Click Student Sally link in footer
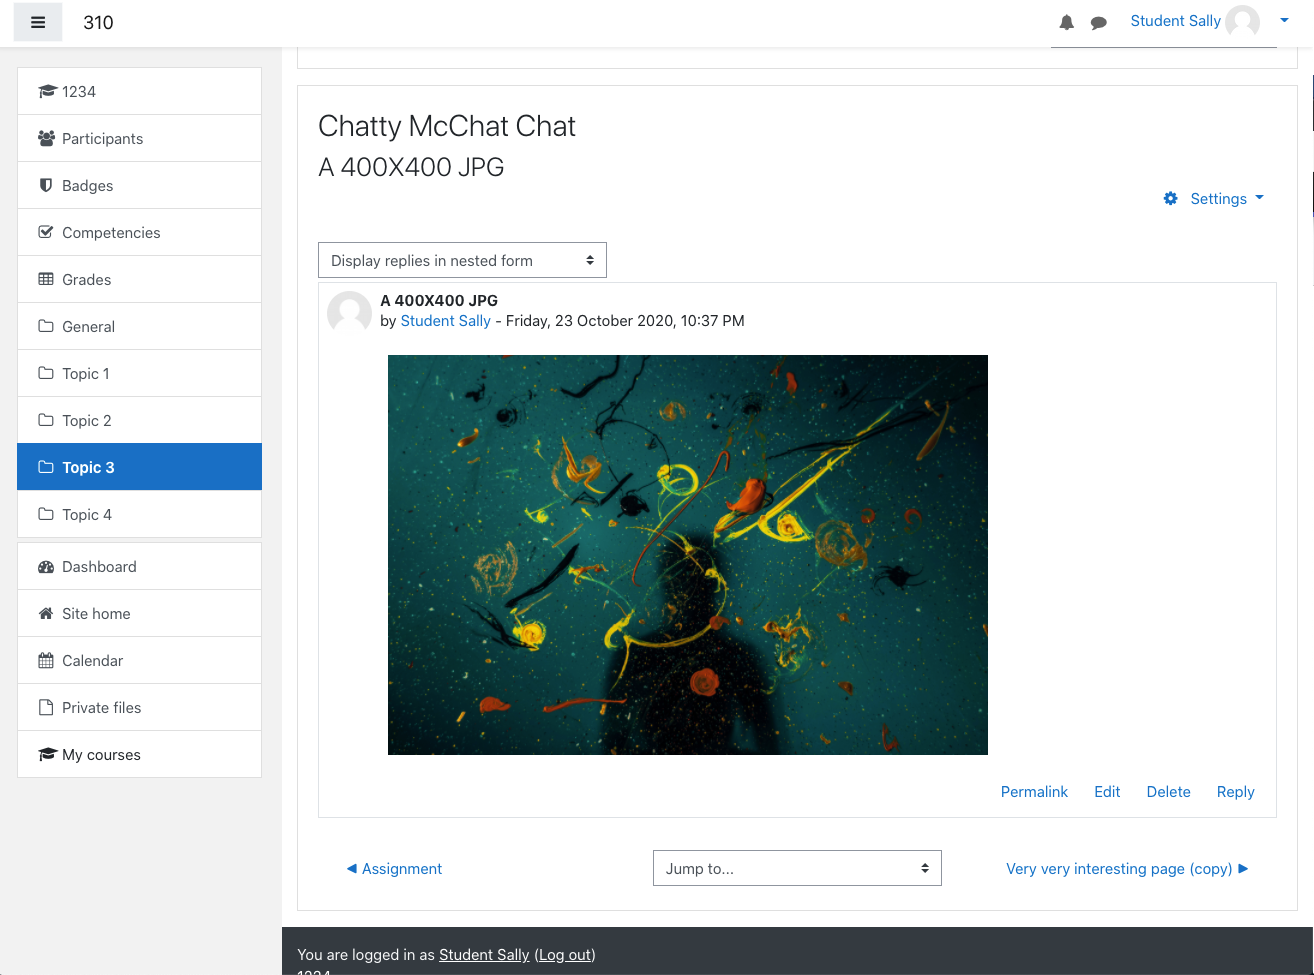This screenshot has height=975, width=1314. click(x=484, y=954)
